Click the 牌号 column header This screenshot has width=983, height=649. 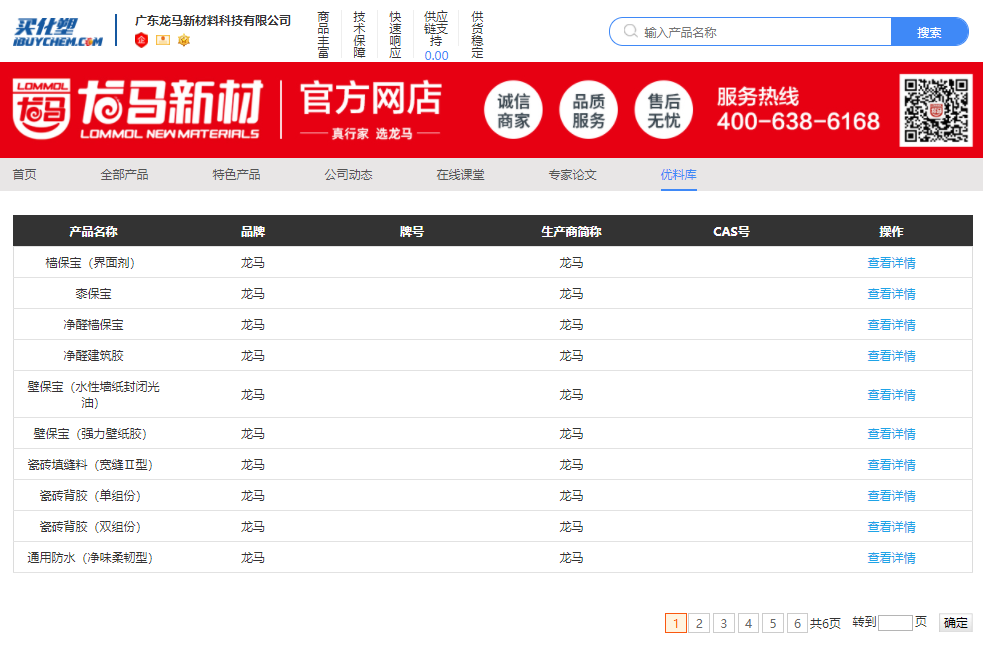[x=412, y=231]
